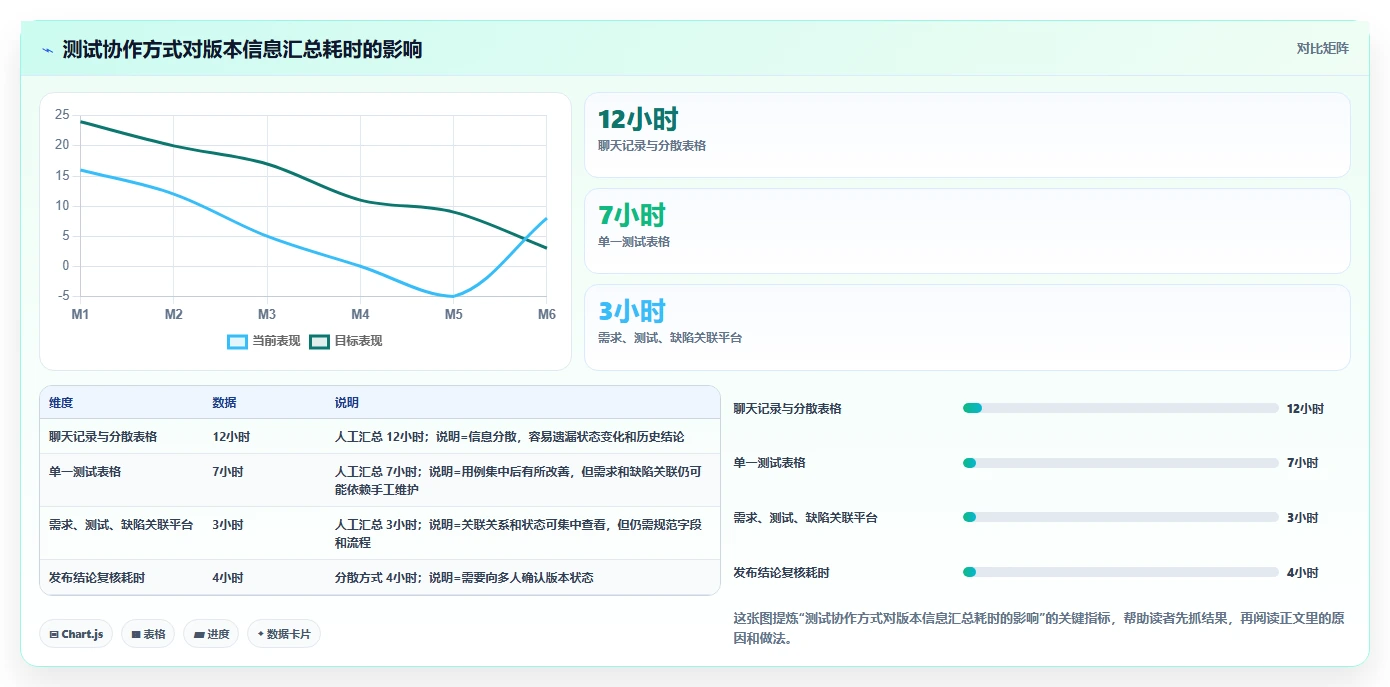Click description starting 人工汇总 12小时
This screenshot has height=687, width=1390.
click(x=510, y=437)
